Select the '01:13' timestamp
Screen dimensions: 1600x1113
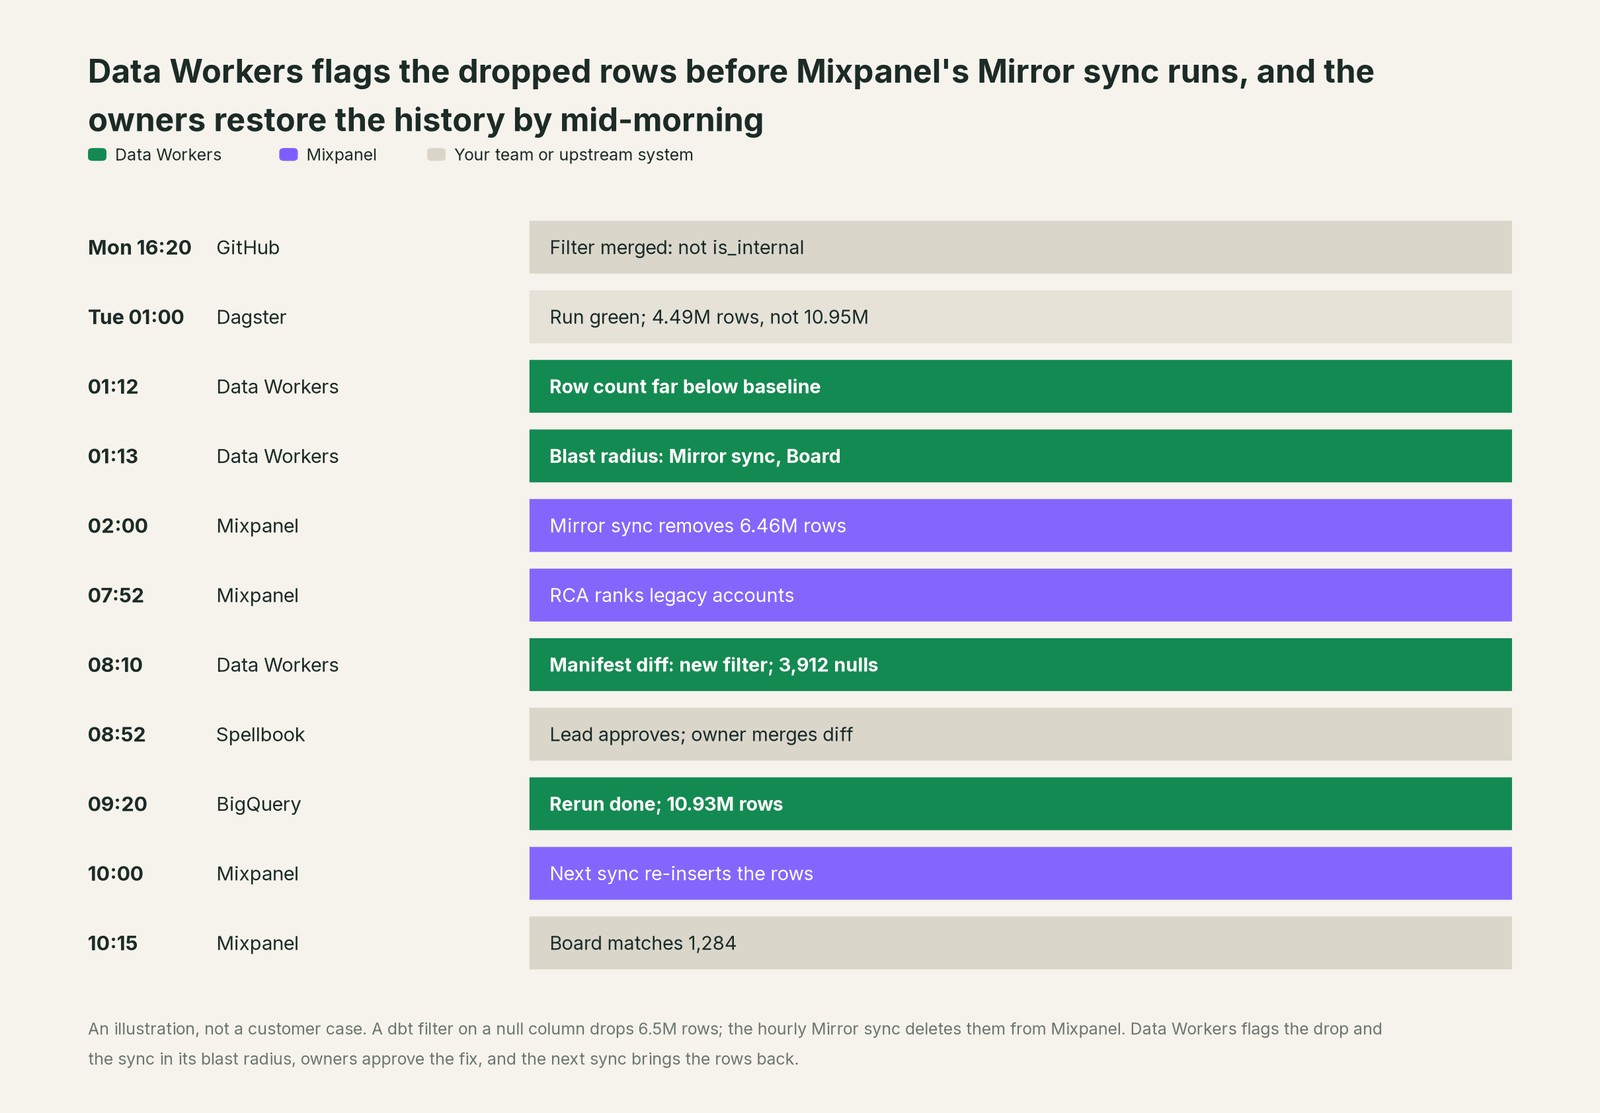click(113, 456)
